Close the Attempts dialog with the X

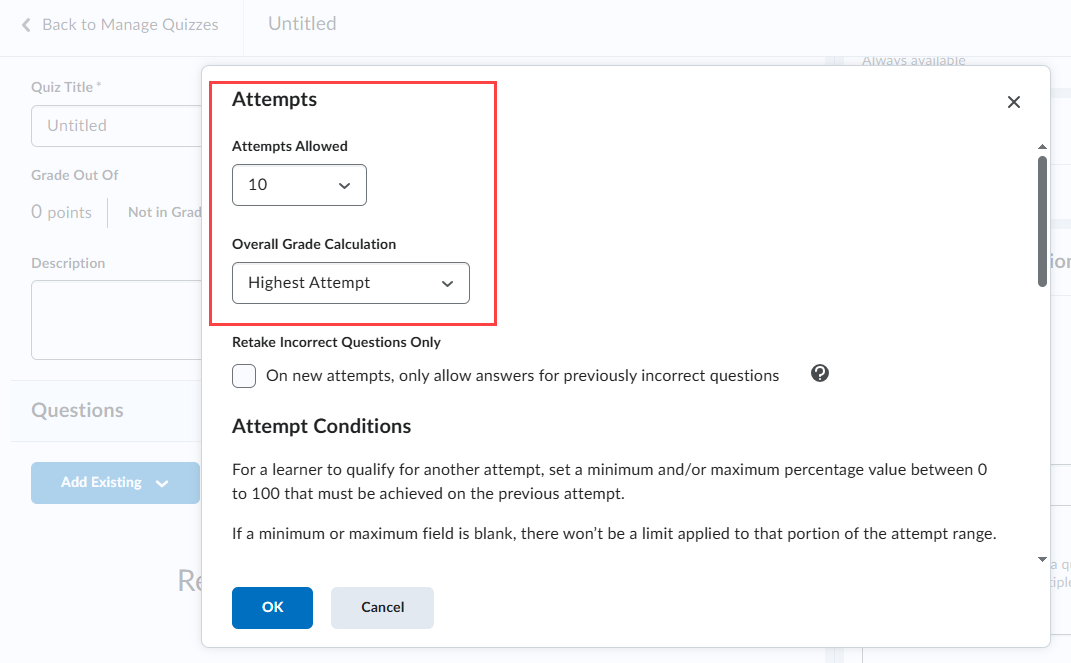point(1013,102)
